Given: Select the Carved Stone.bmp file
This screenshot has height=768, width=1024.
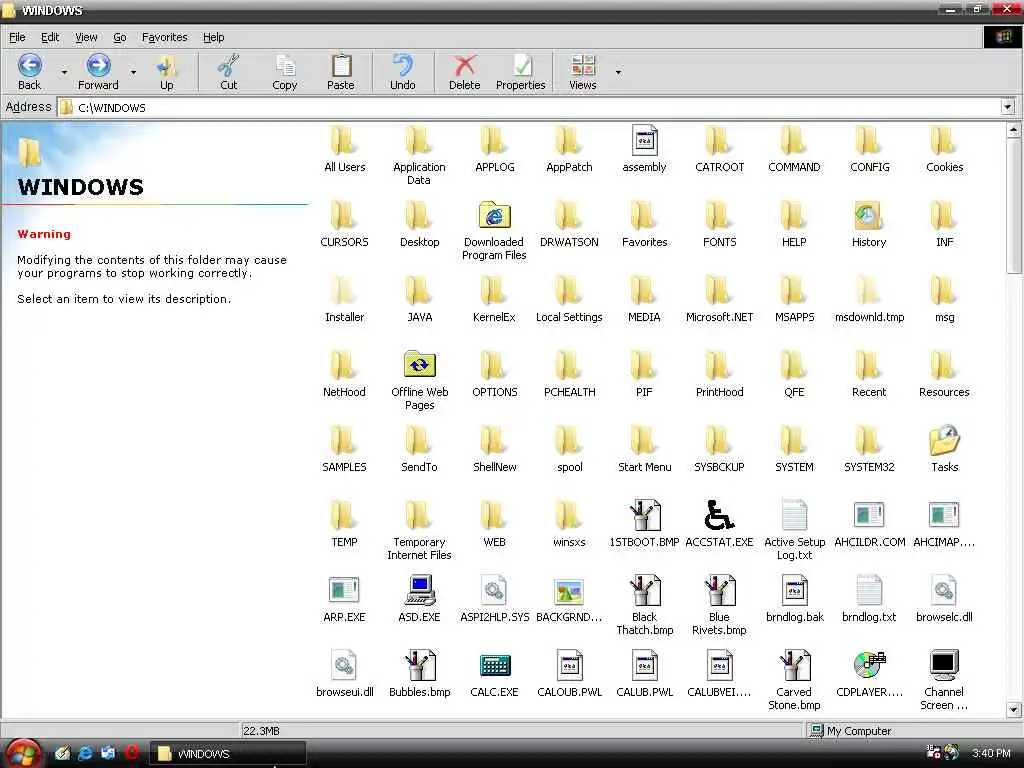Looking at the screenshot, I should (795, 680).
